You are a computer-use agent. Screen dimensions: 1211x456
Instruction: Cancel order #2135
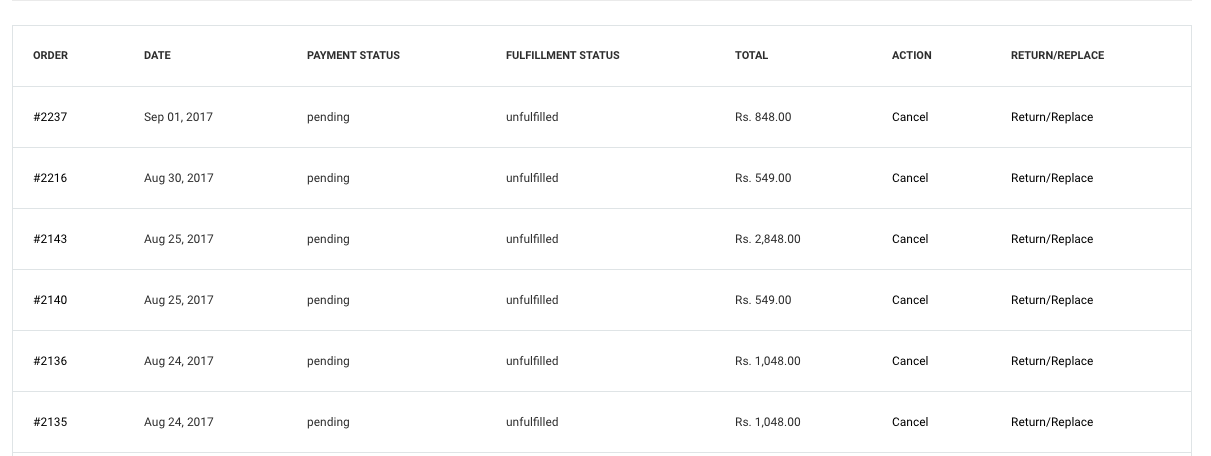(x=910, y=422)
